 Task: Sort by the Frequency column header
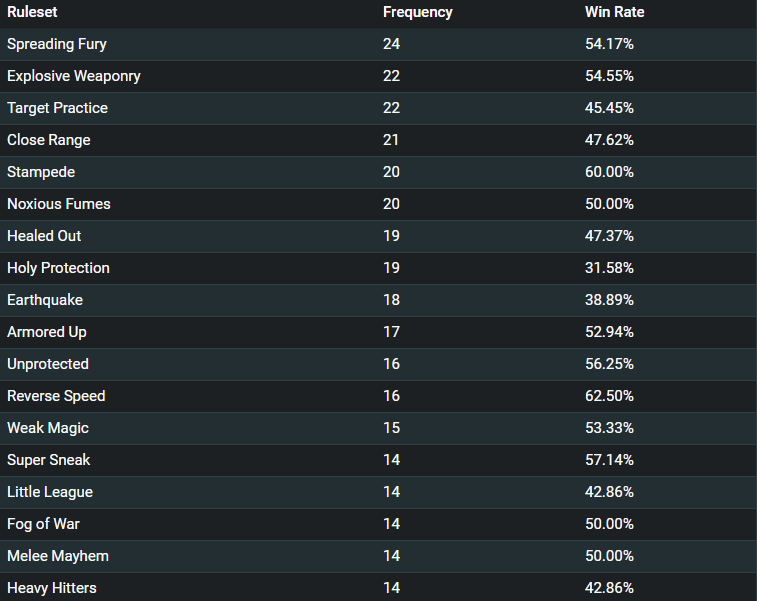(418, 12)
